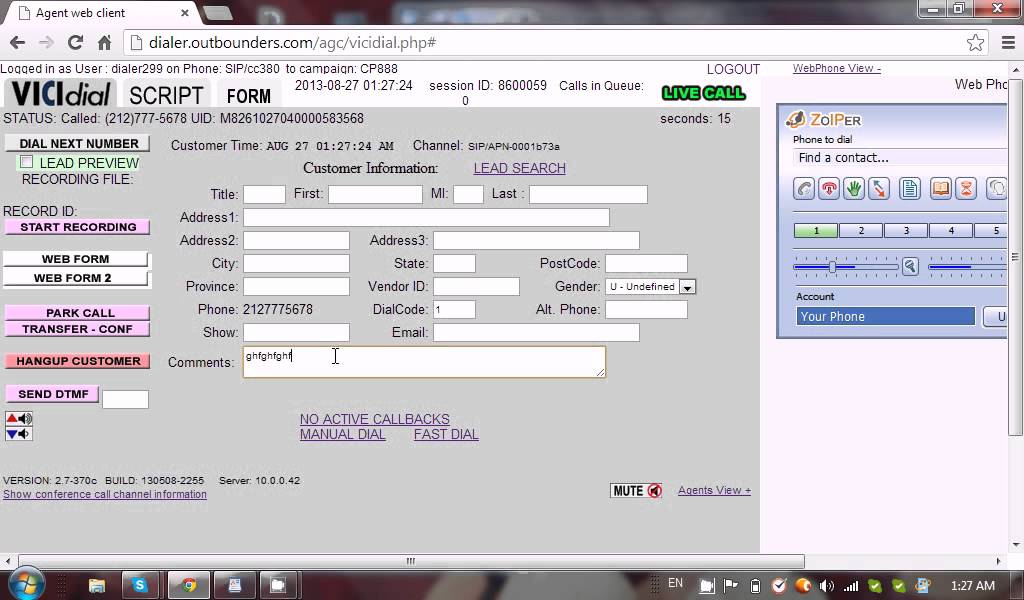Viewport: 1024px width, 600px height.
Task: Open WEB FORM 2
Action: point(76,278)
